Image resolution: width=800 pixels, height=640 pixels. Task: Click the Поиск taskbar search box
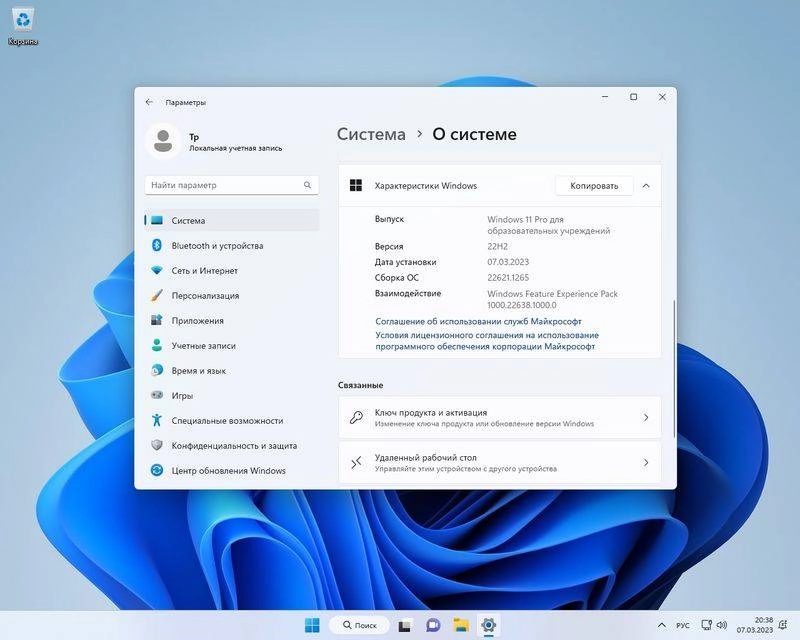[359, 625]
